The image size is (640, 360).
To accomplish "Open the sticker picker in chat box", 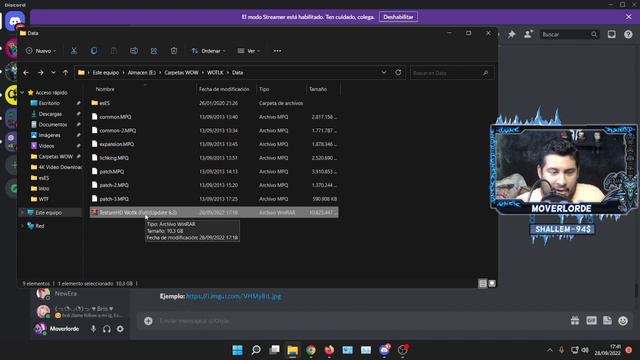I will [607, 321].
